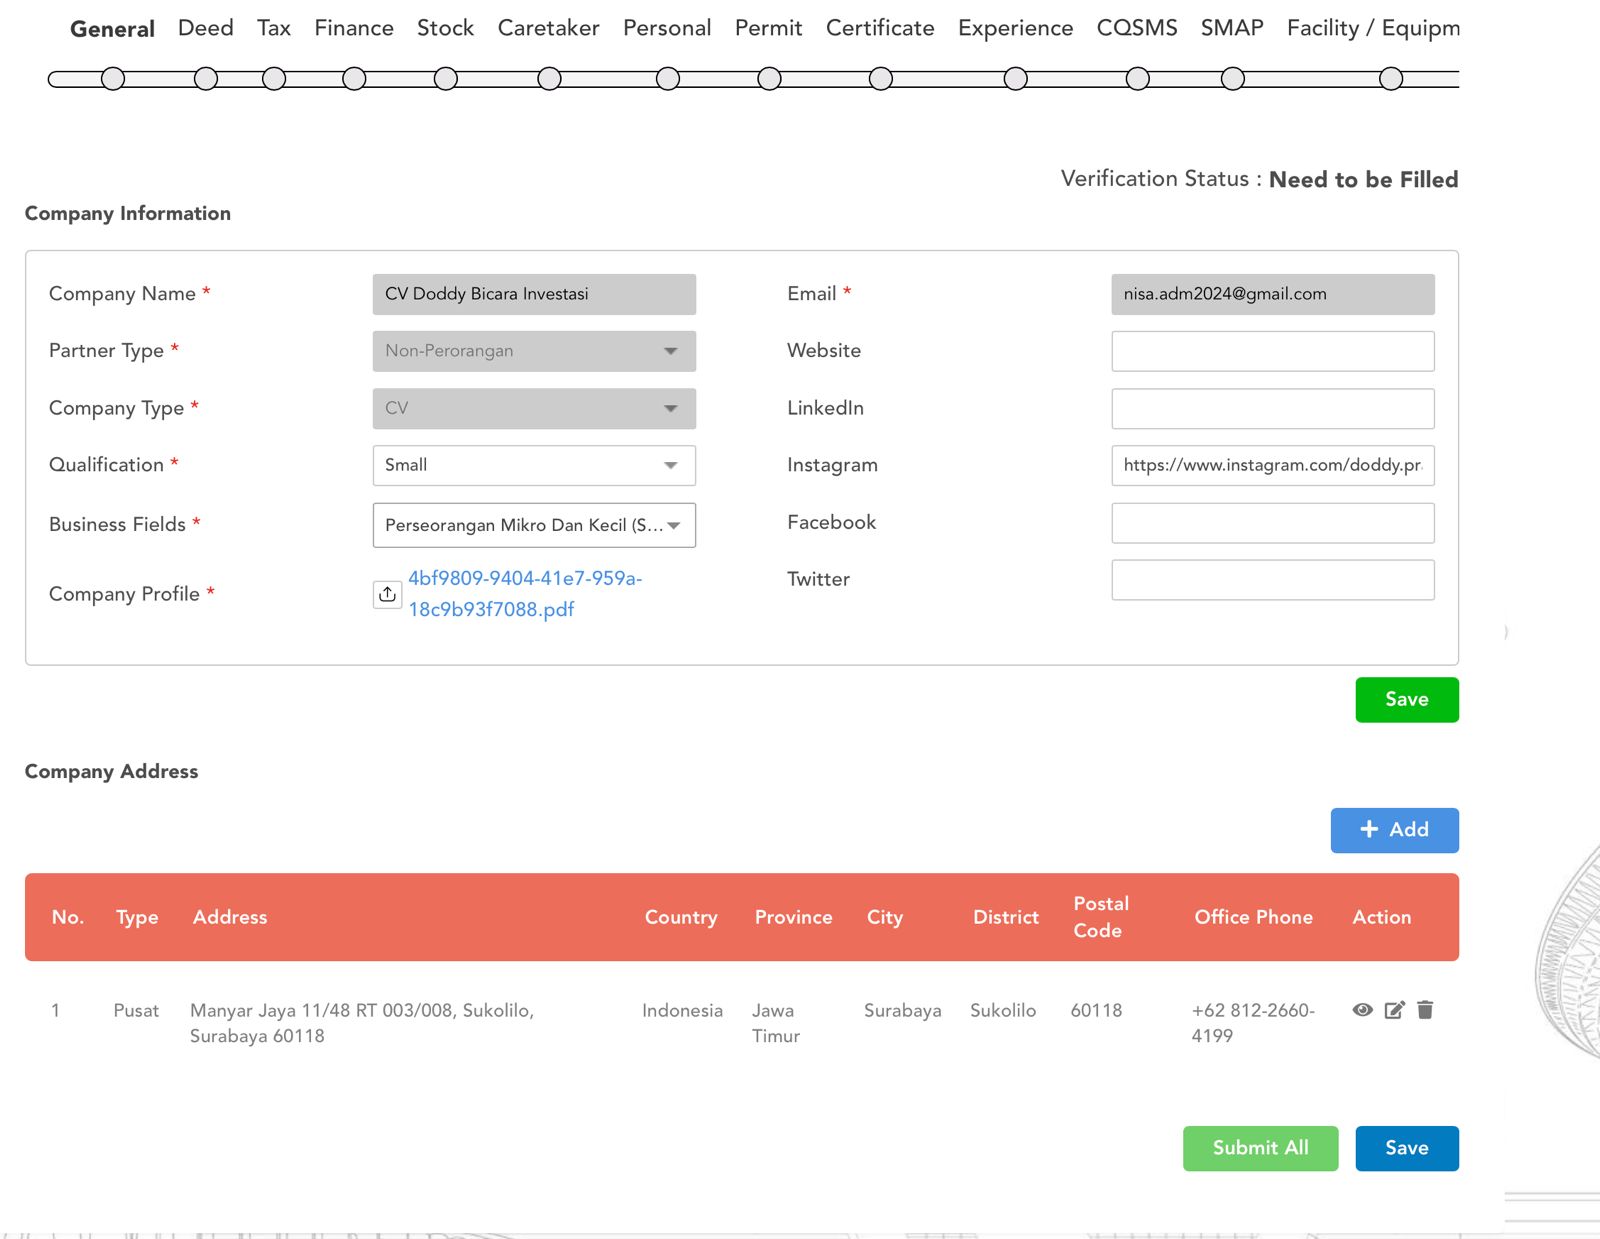Open the Certificate tab

pos(880,28)
